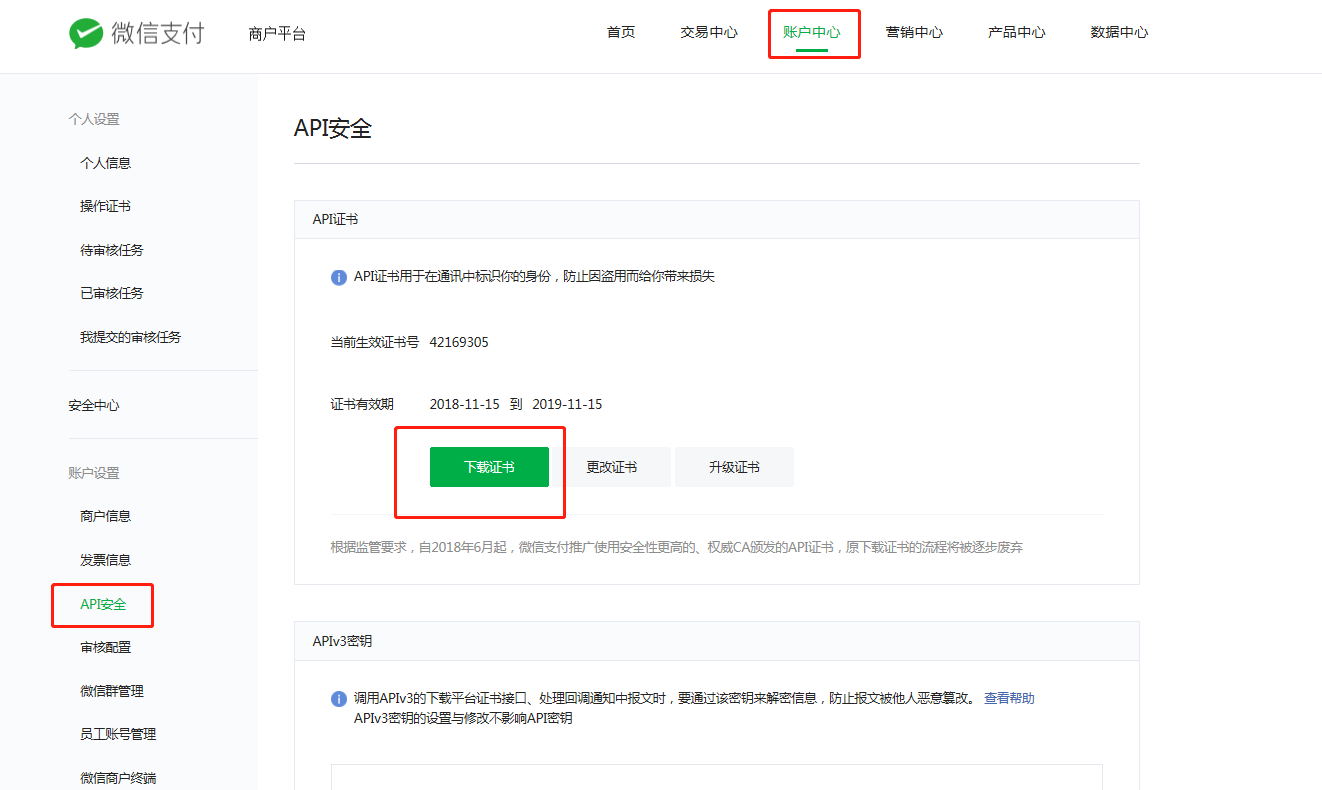
Task: Select the green API安全 sidebar item
Action: click(x=103, y=604)
